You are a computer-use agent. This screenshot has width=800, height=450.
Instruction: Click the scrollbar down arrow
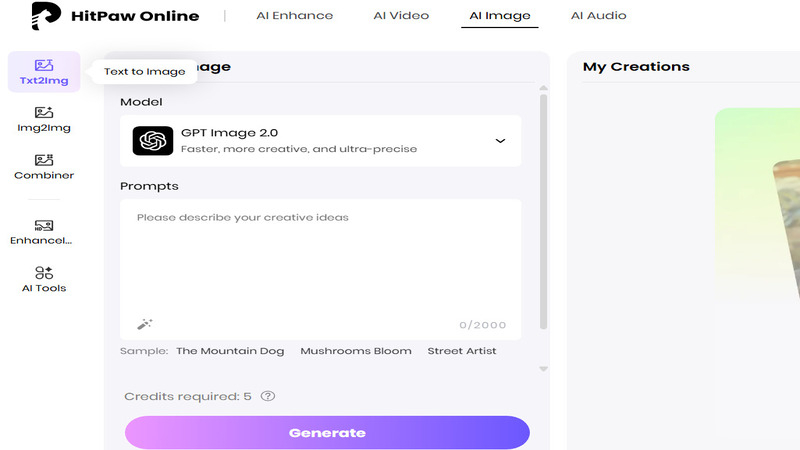(543, 368)
